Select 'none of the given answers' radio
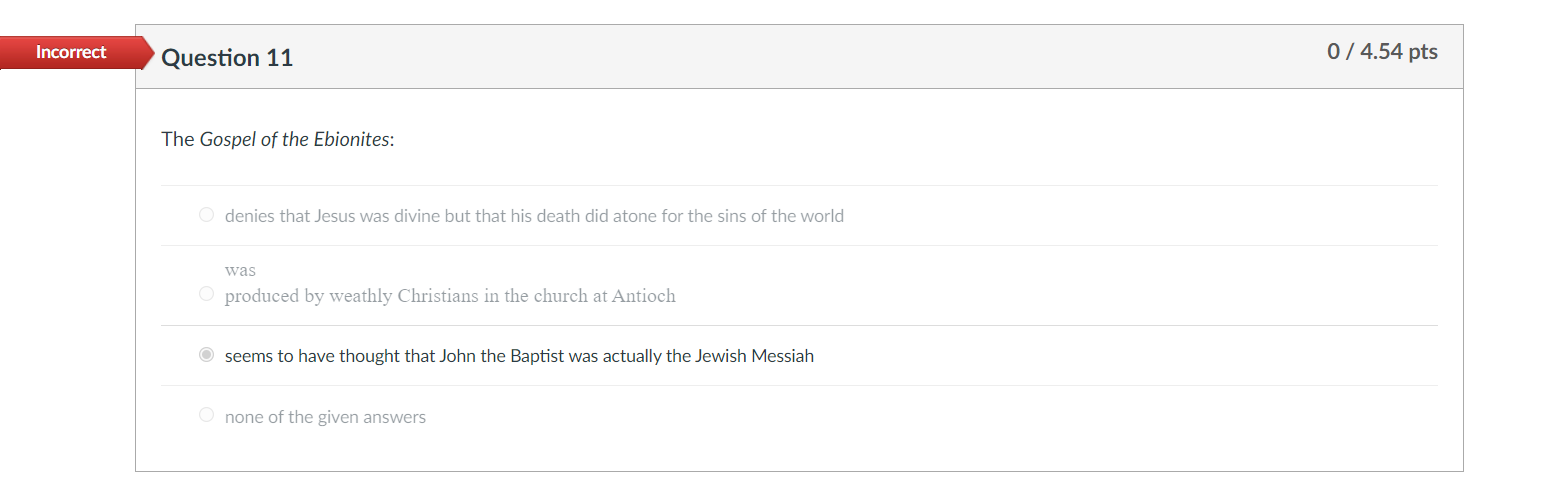This screenshot has width=1553, height=497. 206,415
